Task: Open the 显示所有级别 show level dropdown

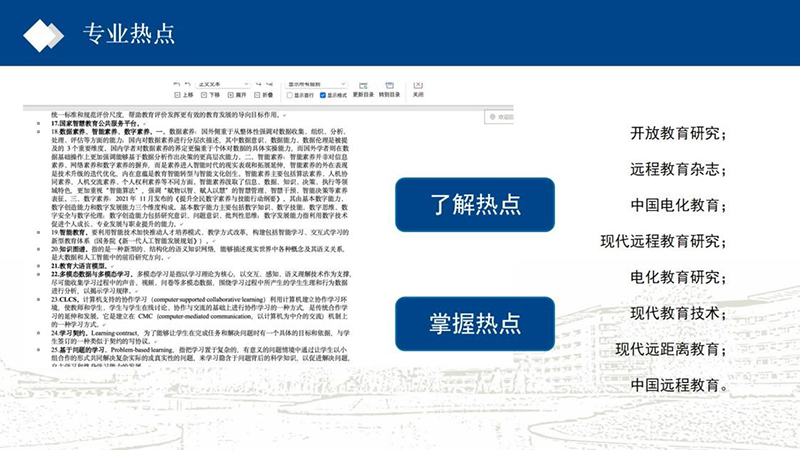Action: (316, 84)
